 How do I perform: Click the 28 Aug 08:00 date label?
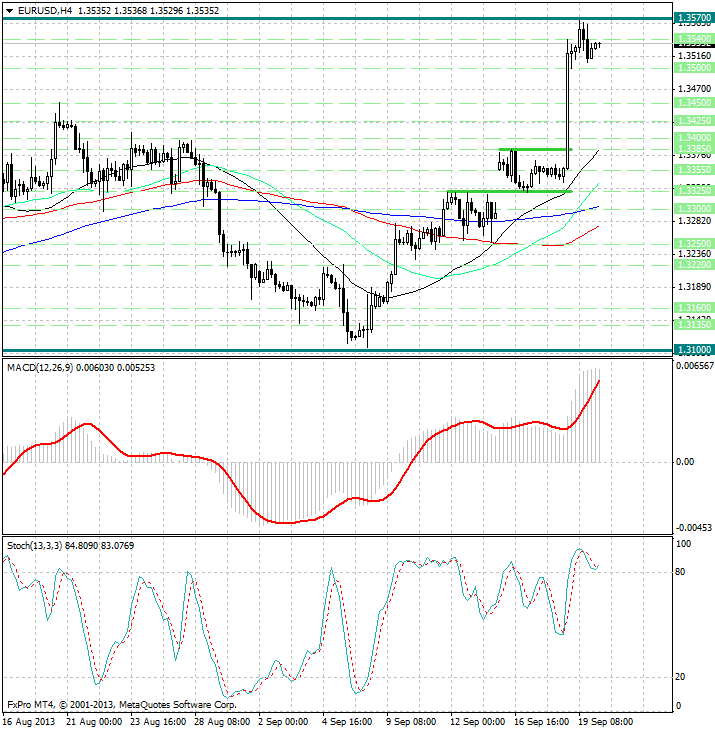coord(222,722)
